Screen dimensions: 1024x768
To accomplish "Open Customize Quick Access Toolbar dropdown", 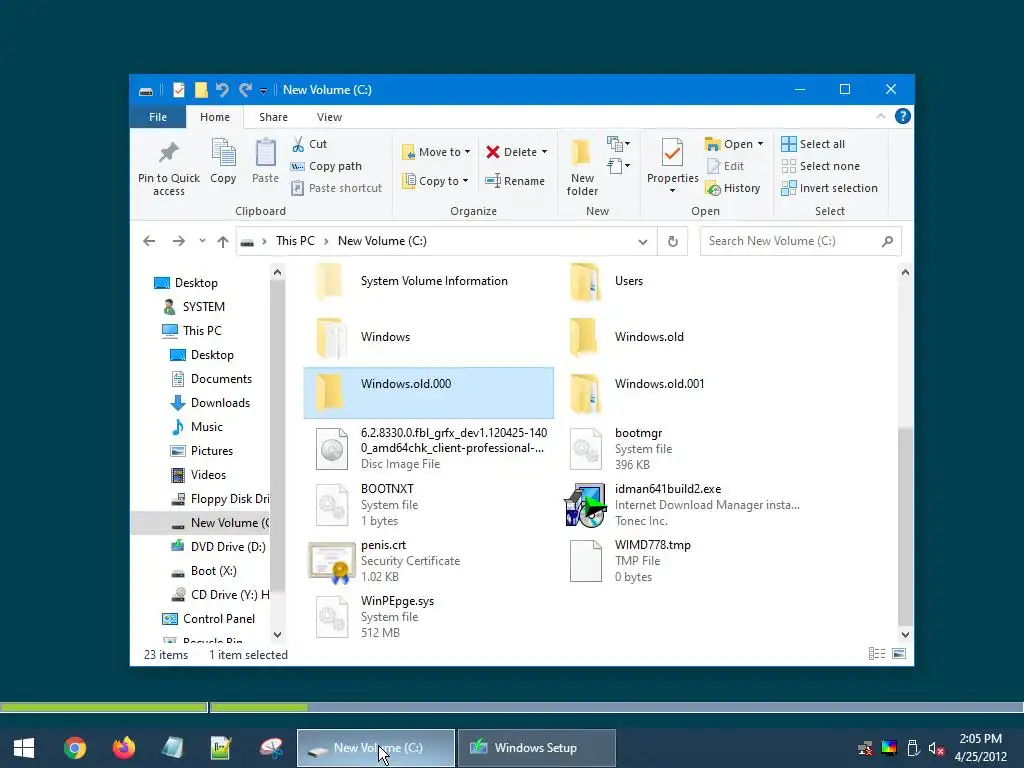I will 263,91.
